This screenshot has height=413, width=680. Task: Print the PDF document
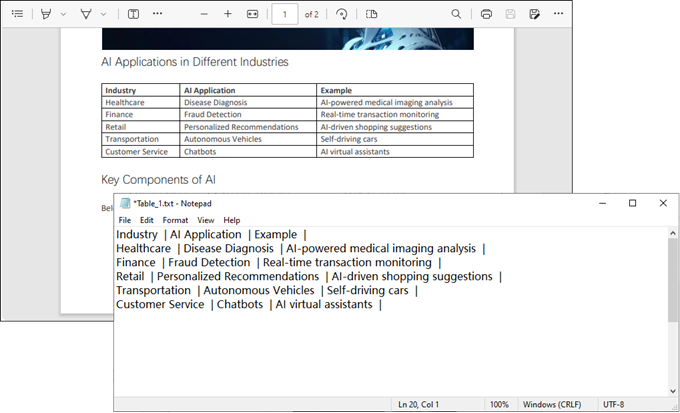pos(486,14)
